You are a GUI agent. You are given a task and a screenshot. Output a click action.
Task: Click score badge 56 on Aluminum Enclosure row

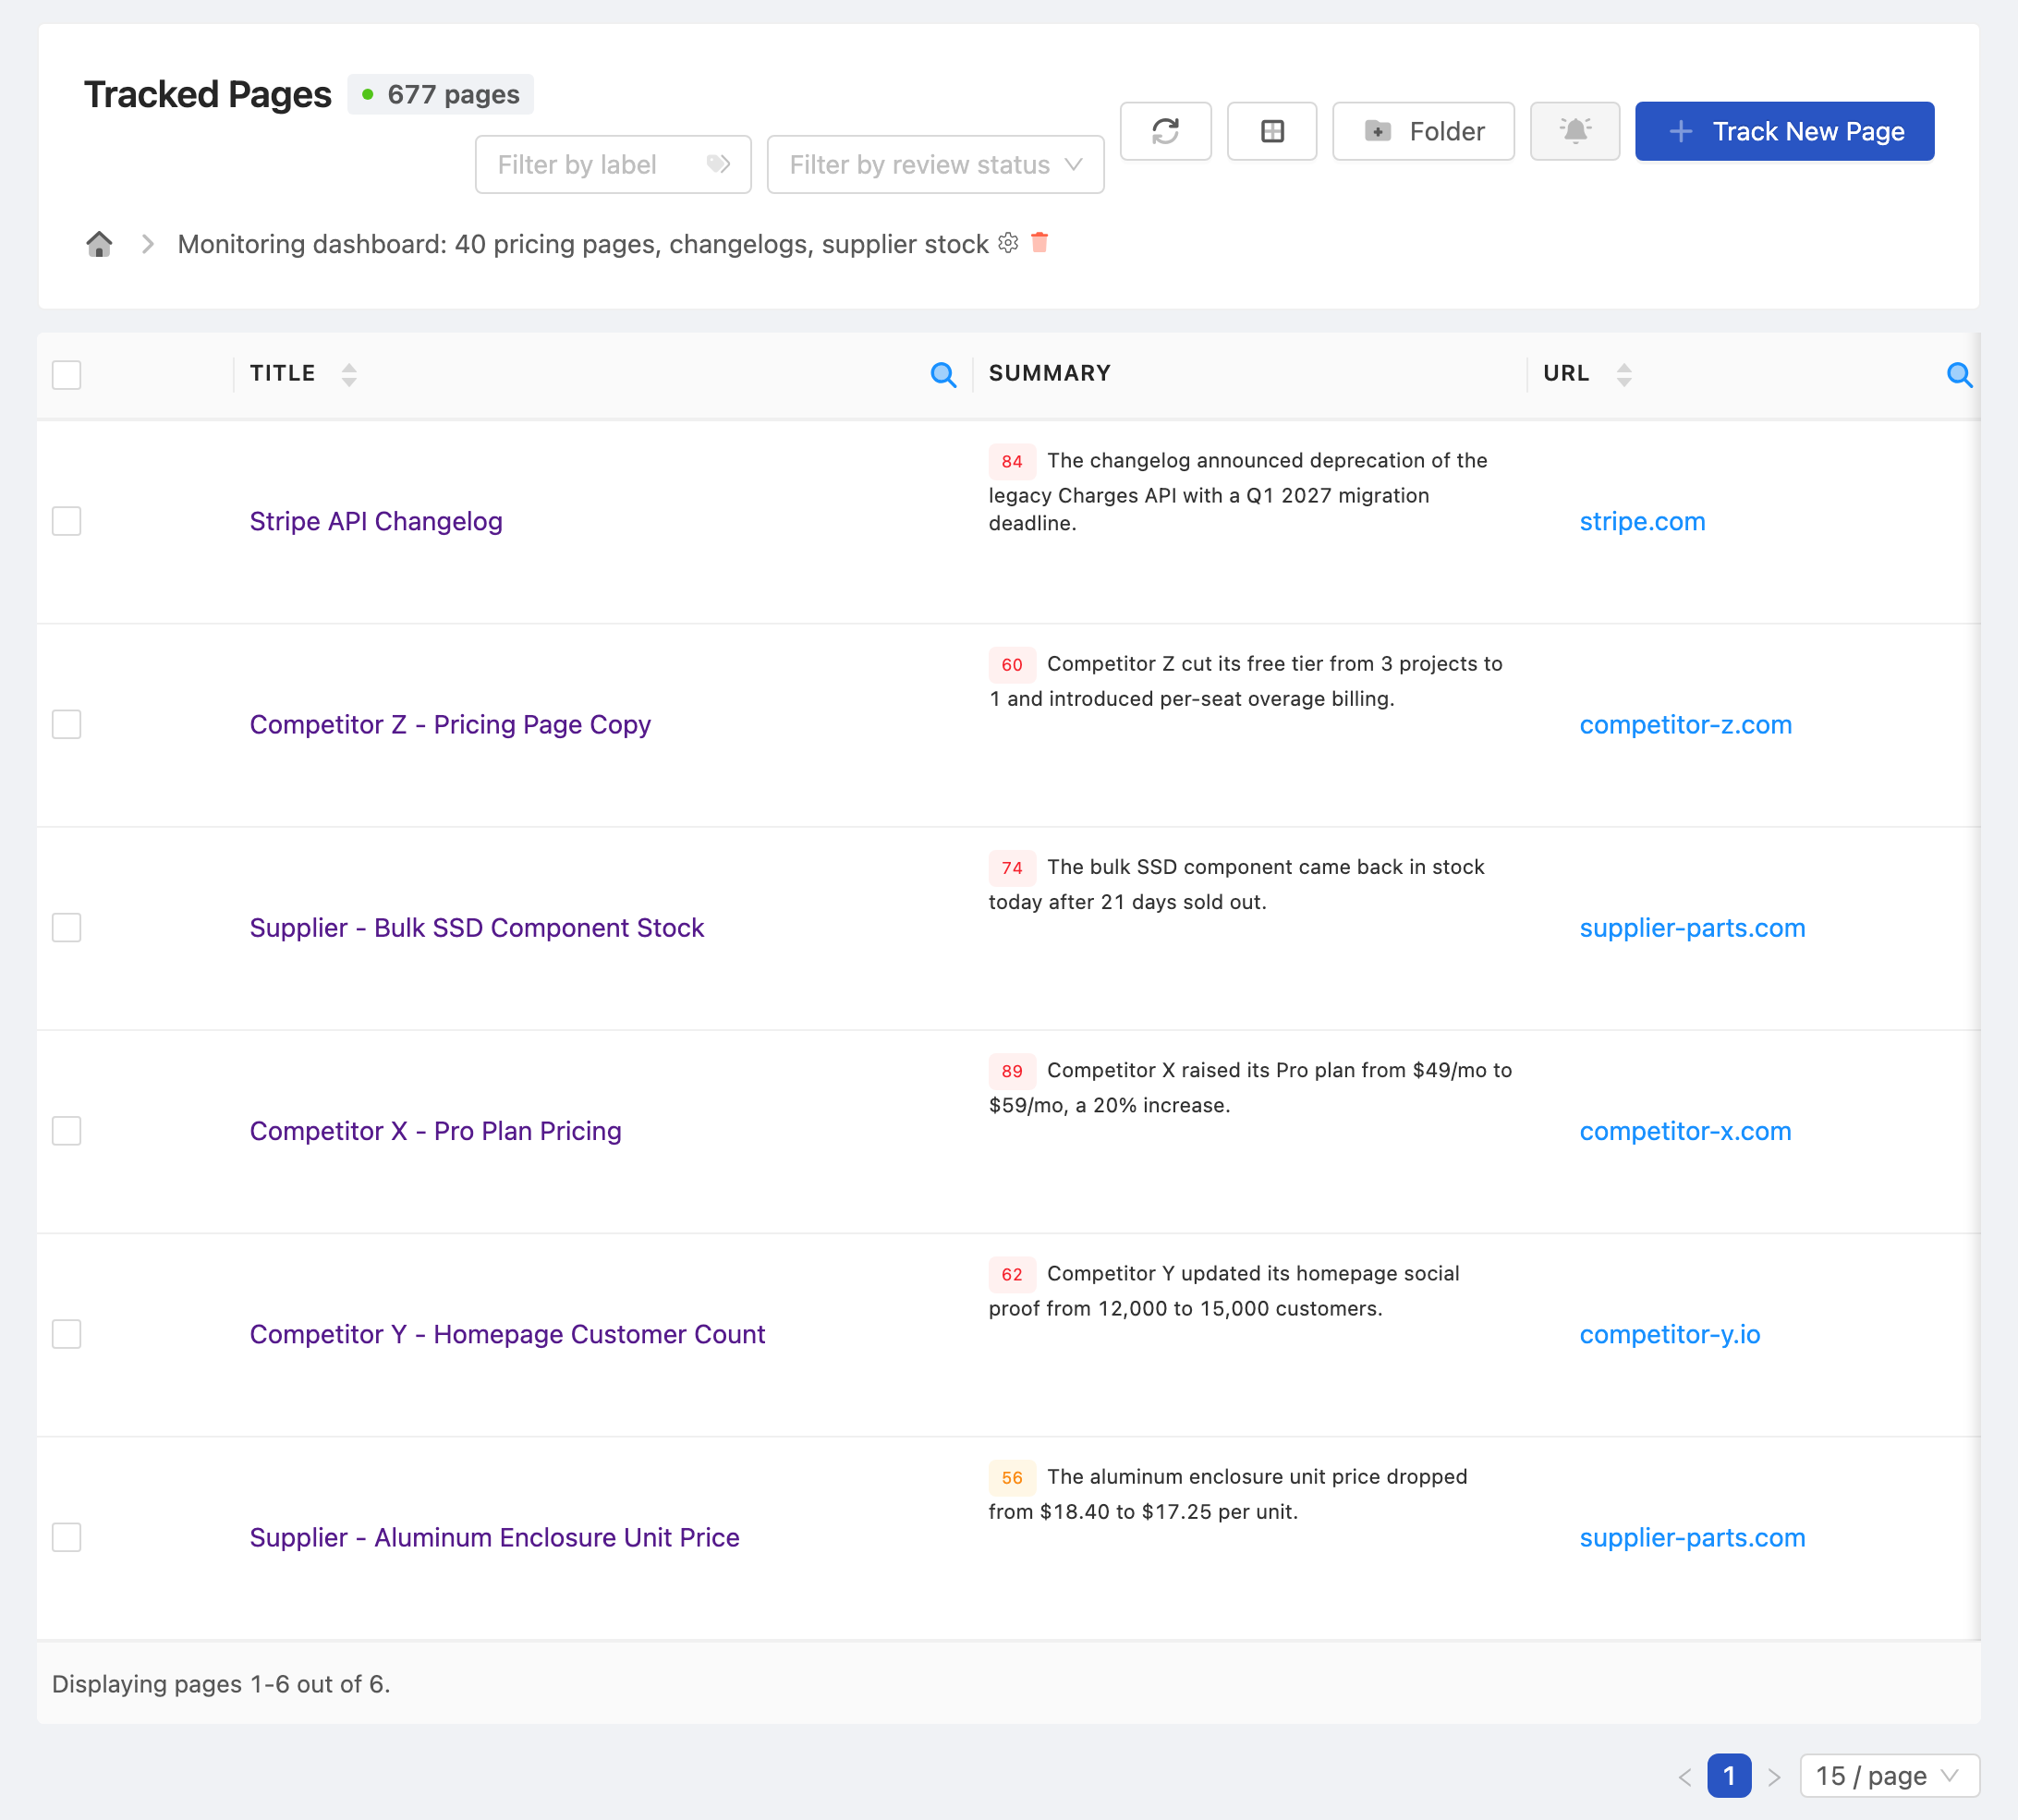coord(1012,1477)
